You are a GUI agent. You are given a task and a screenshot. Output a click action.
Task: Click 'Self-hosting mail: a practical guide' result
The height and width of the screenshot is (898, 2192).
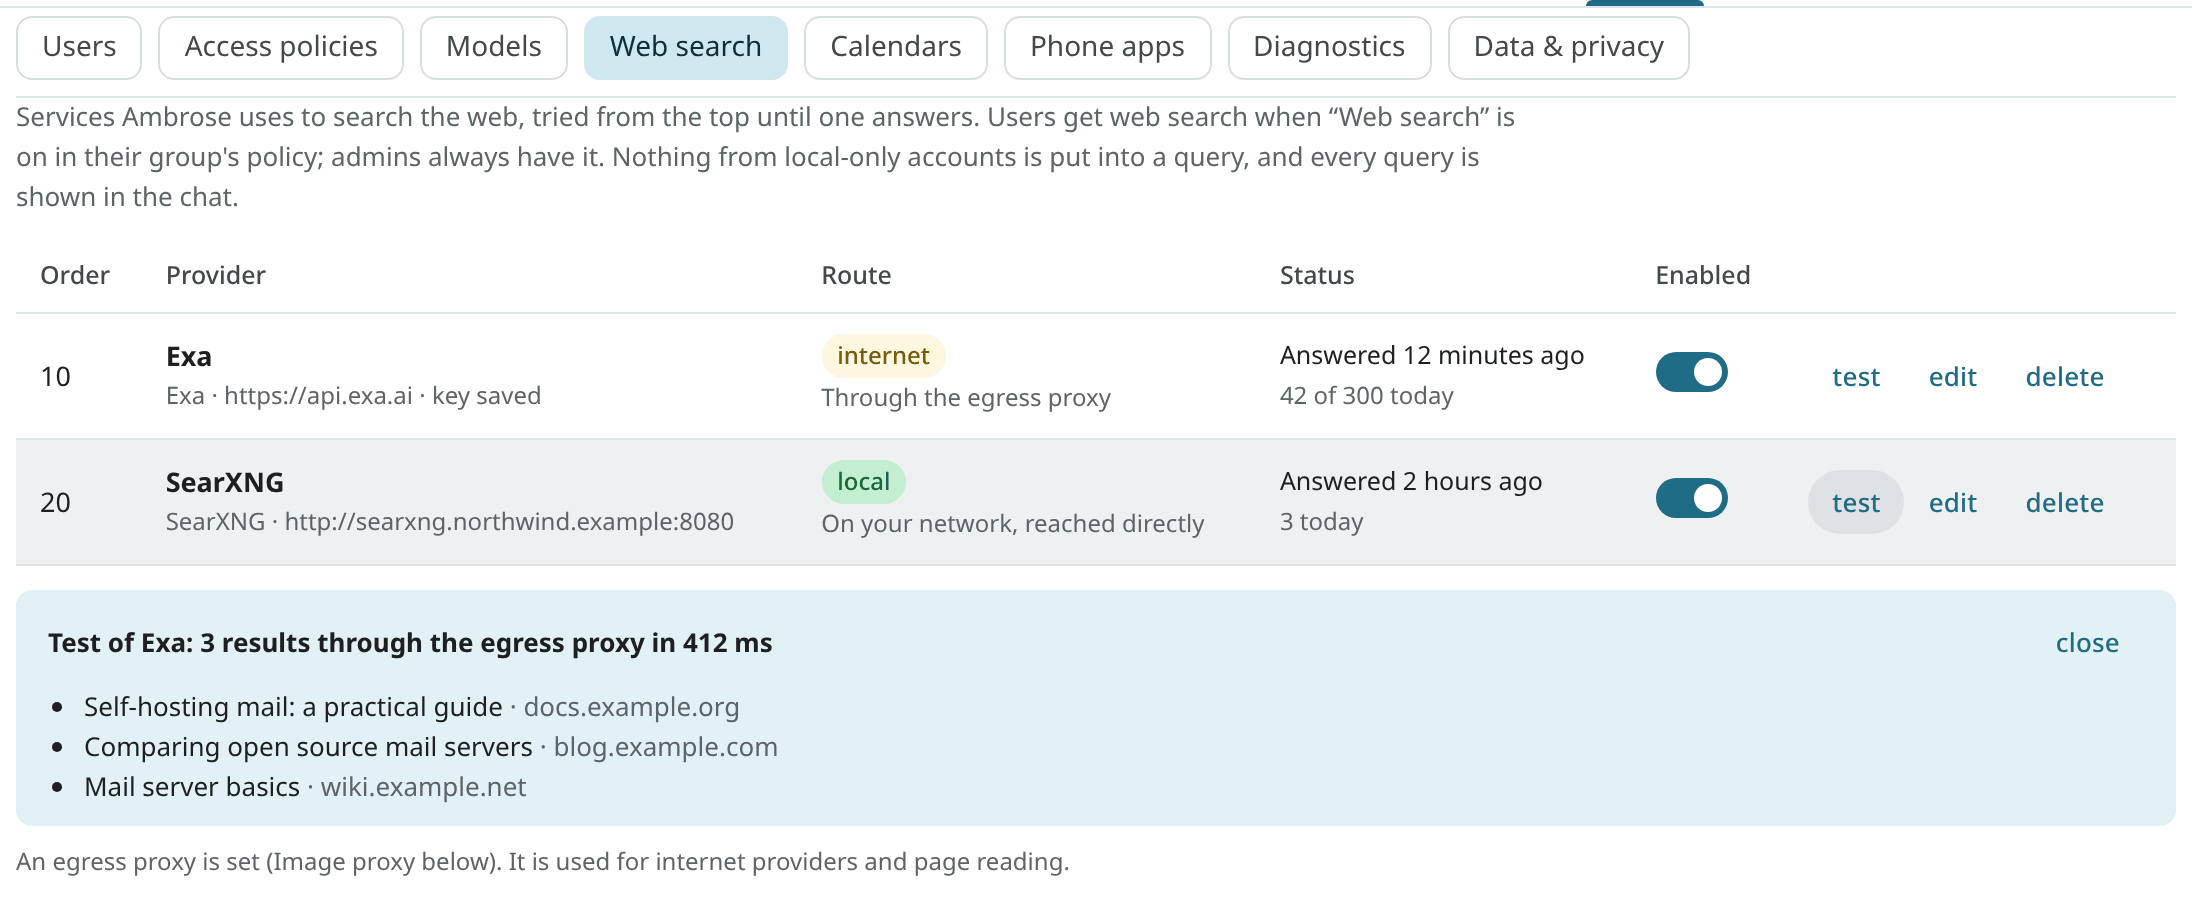(x=293, y=707)
